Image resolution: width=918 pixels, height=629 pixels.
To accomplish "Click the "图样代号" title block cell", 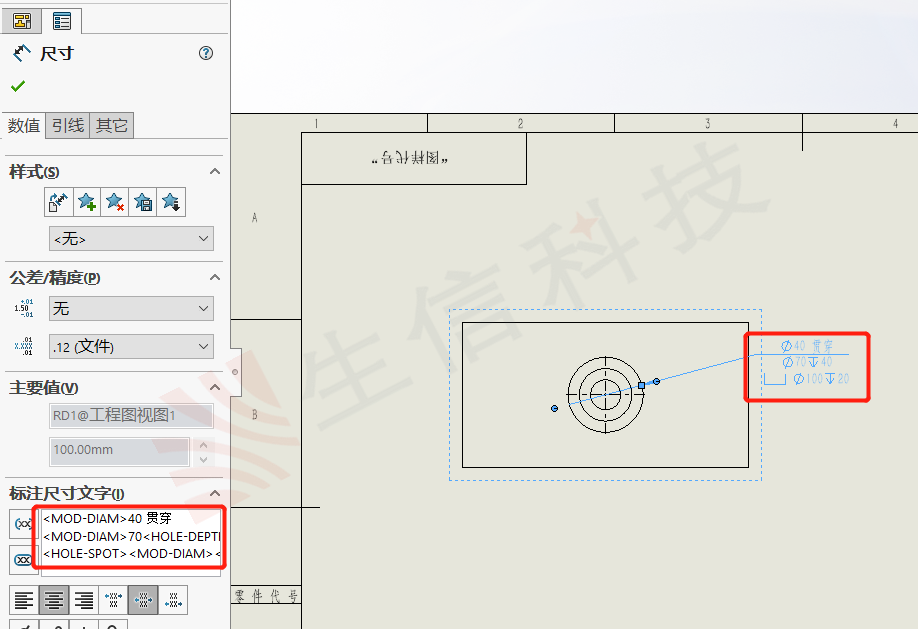I will coord(413,158).
